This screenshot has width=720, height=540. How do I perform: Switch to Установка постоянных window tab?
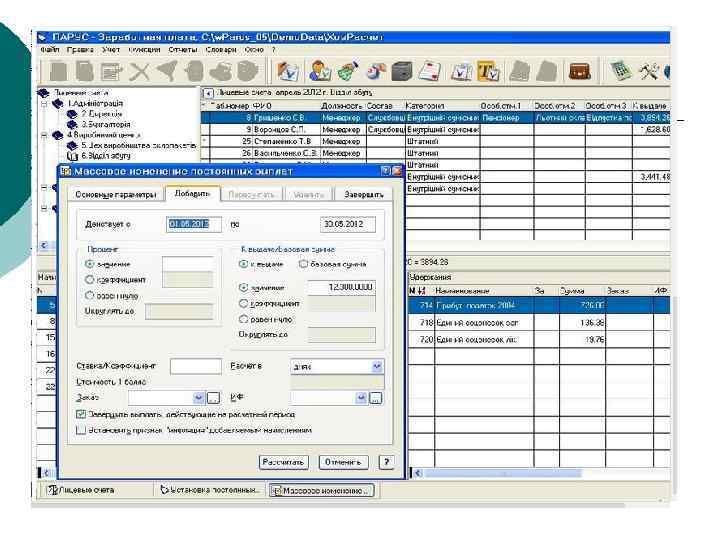211,490
